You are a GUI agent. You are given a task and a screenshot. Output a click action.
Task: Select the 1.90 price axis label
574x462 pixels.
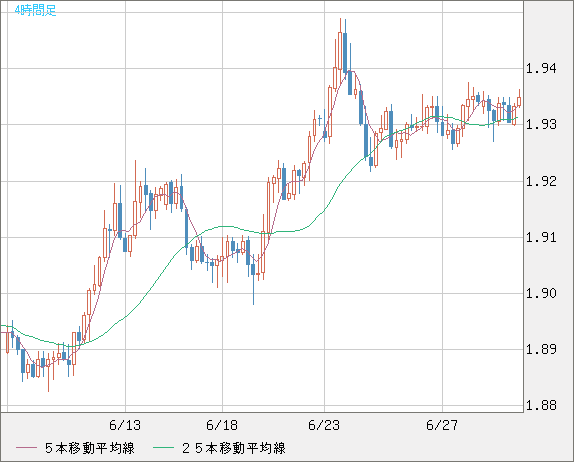pyautogui.click(x=541, y=293)
